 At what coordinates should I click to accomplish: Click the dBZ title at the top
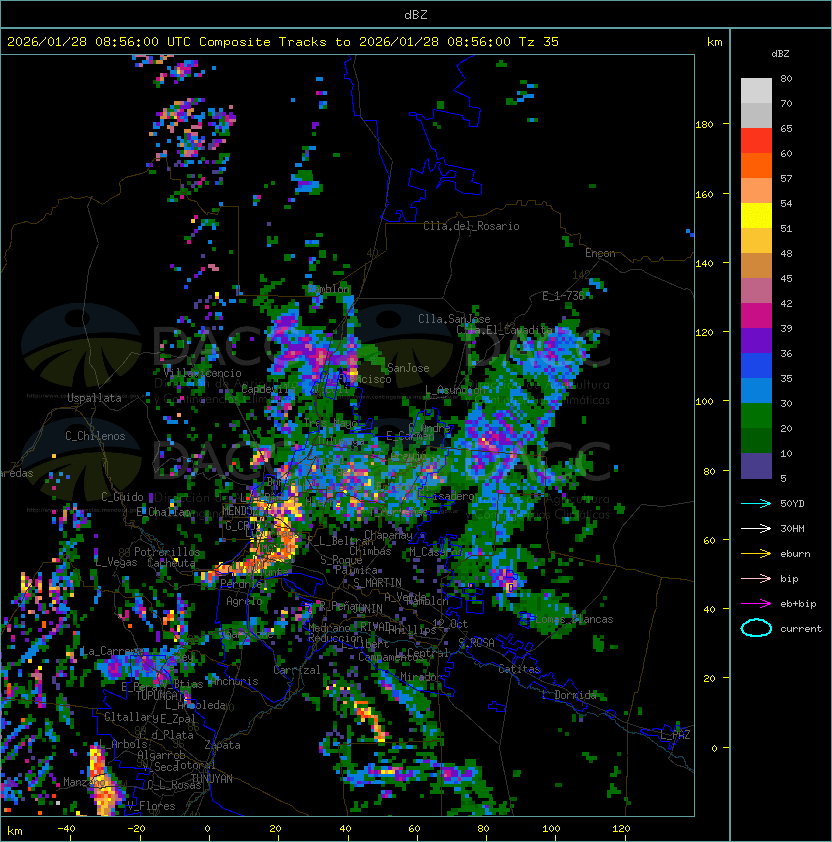(416, 14)
